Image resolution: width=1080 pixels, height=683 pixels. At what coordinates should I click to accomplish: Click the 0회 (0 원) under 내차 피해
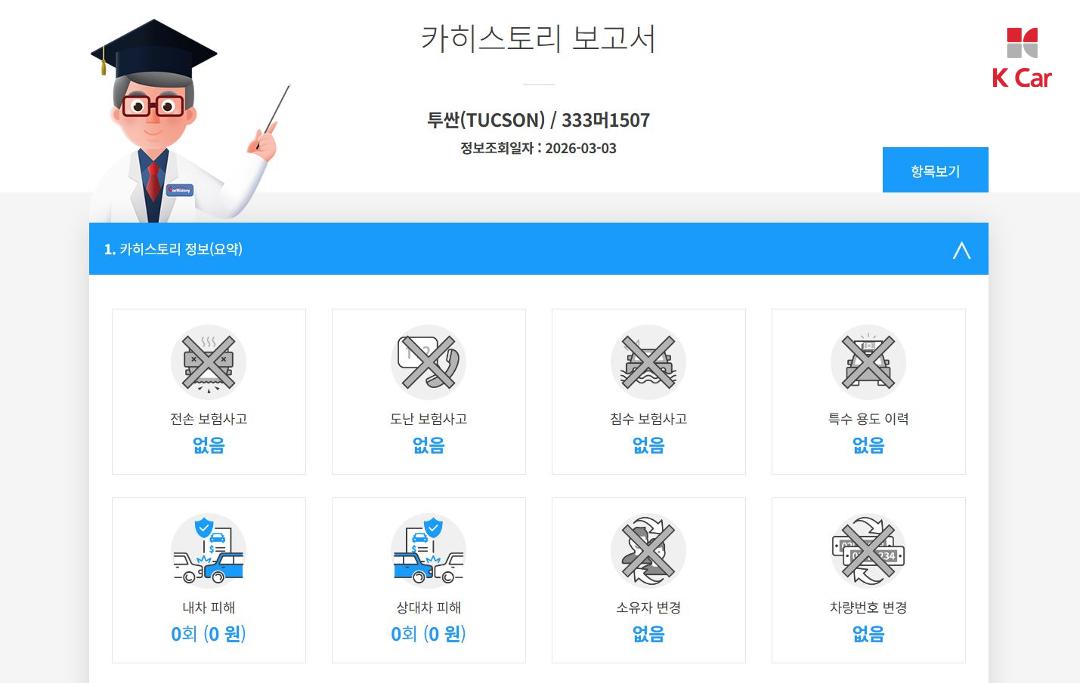click(x=209, y=633)
